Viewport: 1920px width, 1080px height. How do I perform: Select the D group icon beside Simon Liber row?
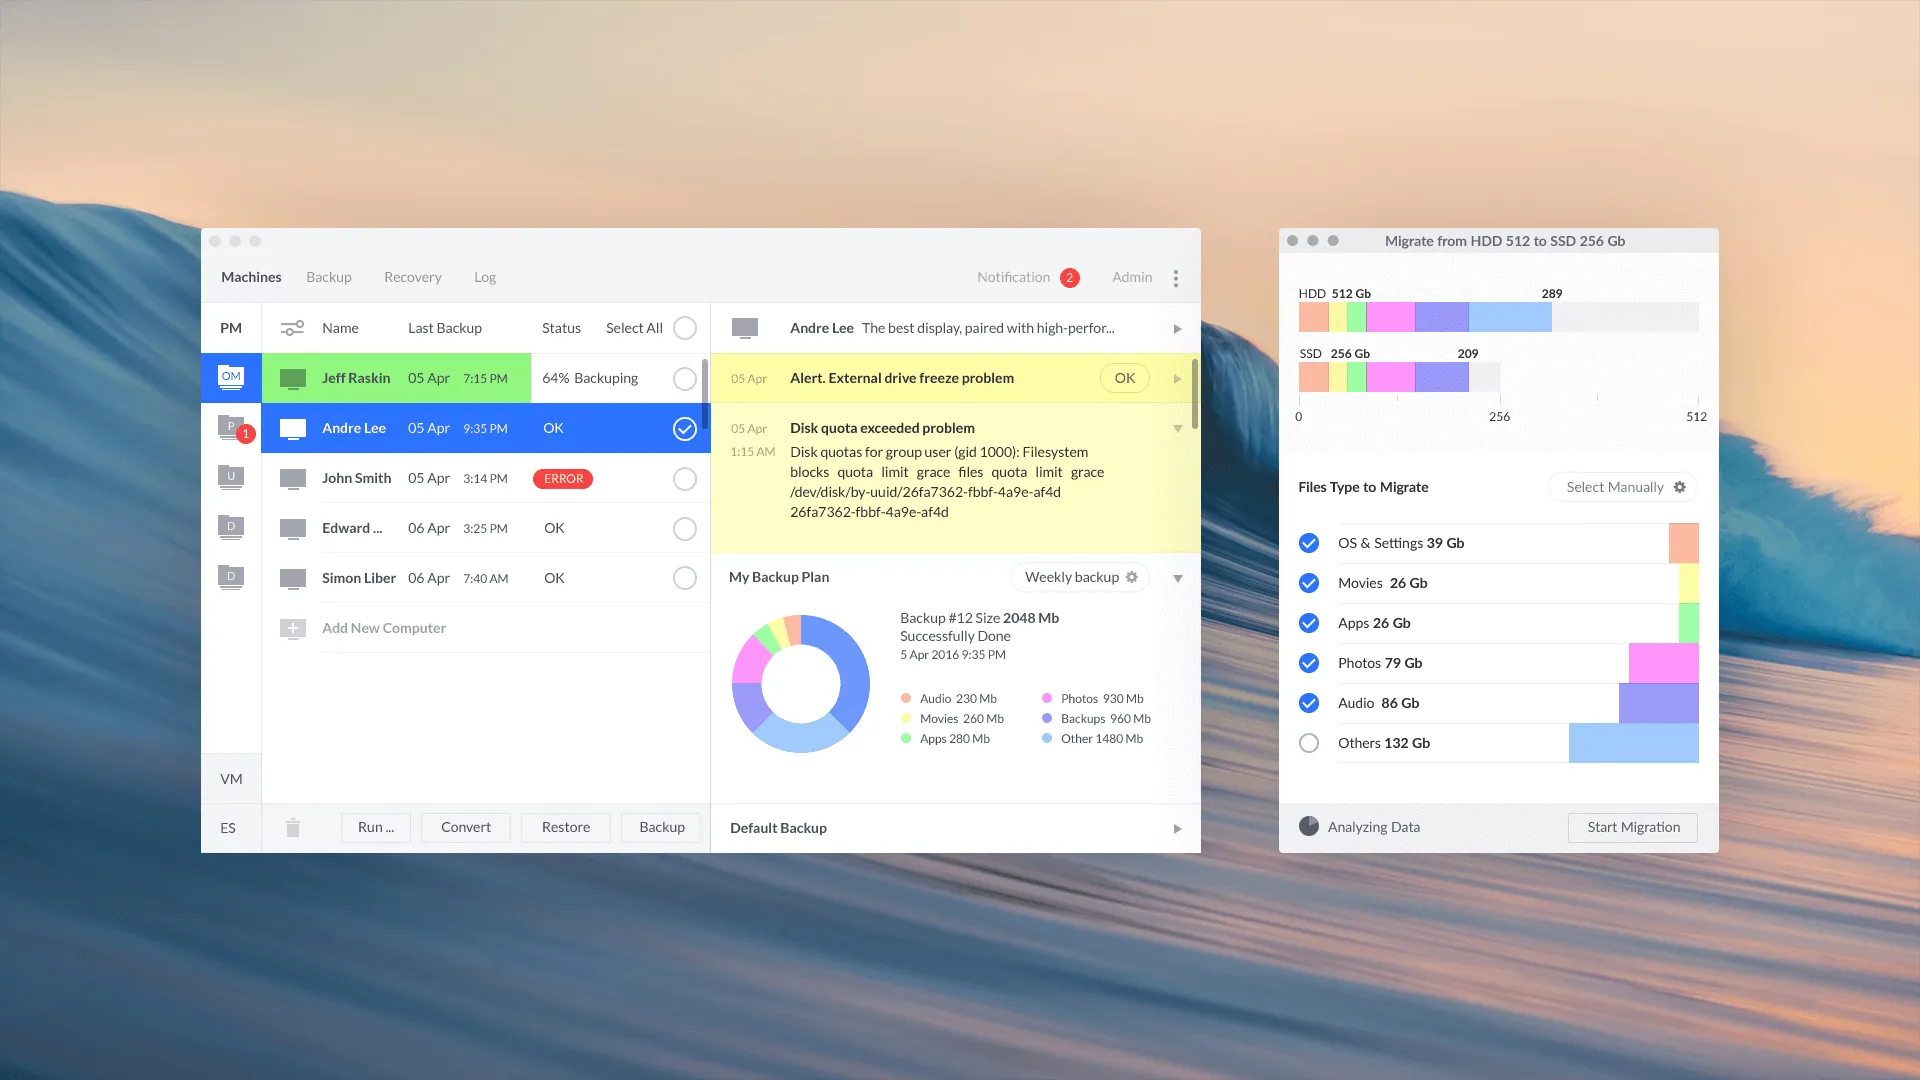click(x=231, y=577)
